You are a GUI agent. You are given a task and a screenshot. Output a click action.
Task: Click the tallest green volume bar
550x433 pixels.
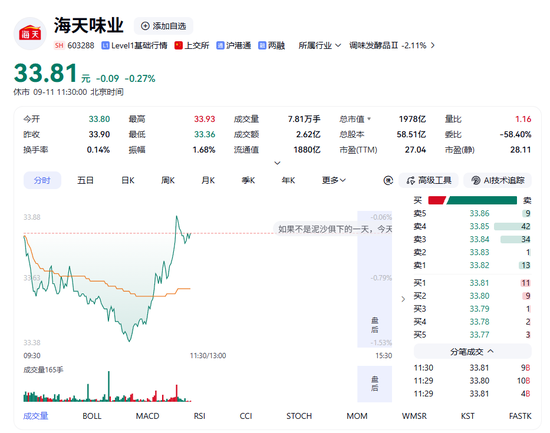click(109, 386)
